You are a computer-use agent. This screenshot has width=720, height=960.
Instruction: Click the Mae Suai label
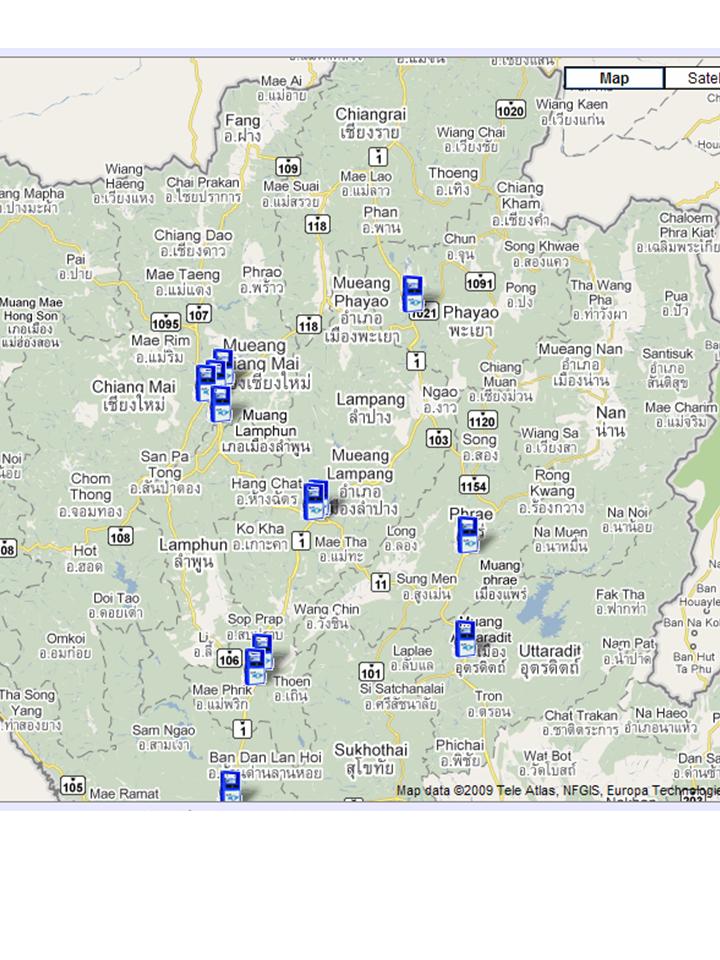[291, 193]
